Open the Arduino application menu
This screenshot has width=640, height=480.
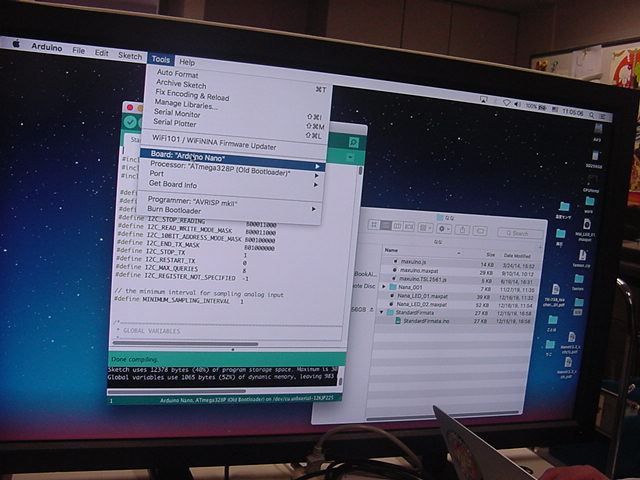(x=47, y=47)
